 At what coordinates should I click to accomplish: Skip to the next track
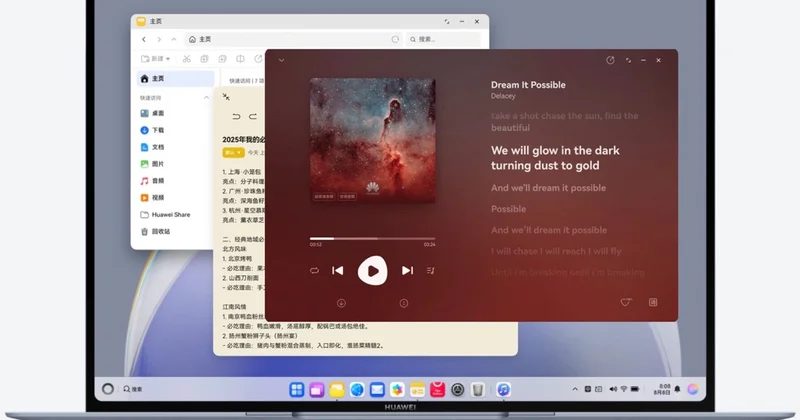407,270
